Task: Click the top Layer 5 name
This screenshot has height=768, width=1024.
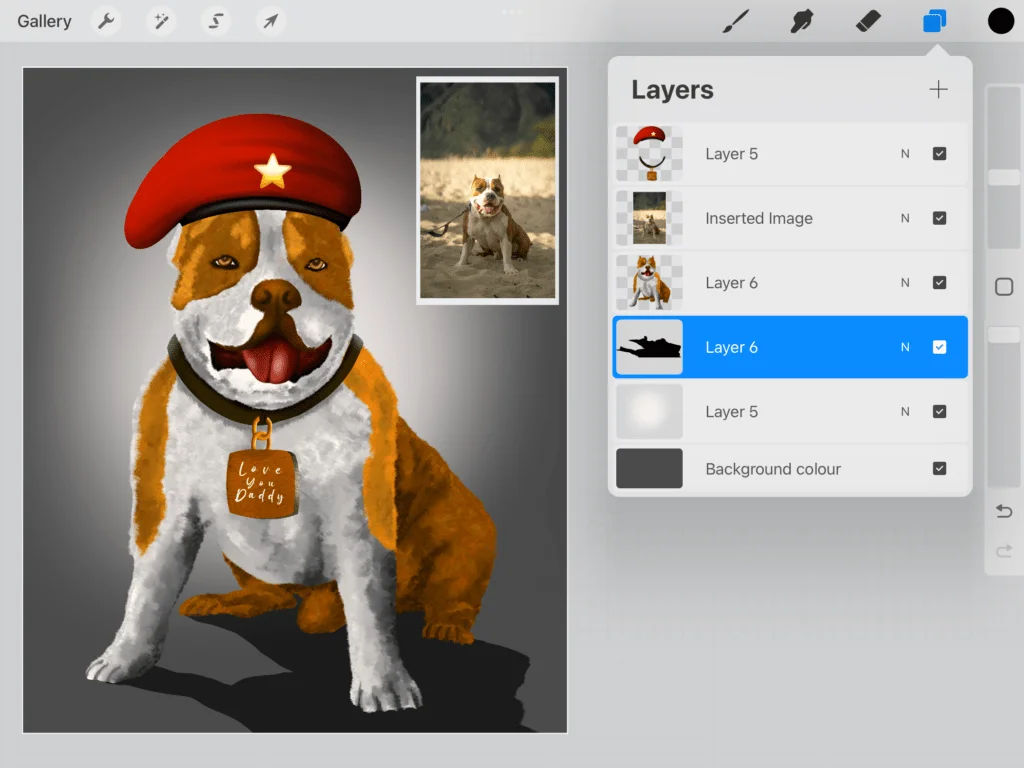Action: tap(731, 153)
